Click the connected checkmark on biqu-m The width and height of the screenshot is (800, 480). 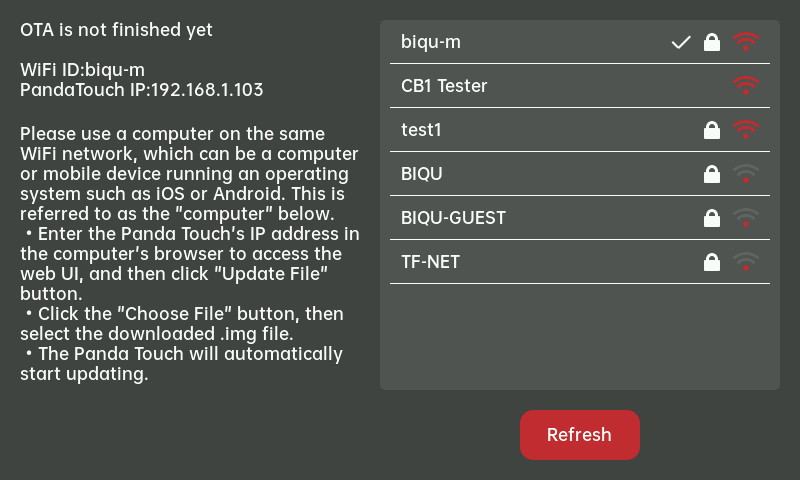681,42
